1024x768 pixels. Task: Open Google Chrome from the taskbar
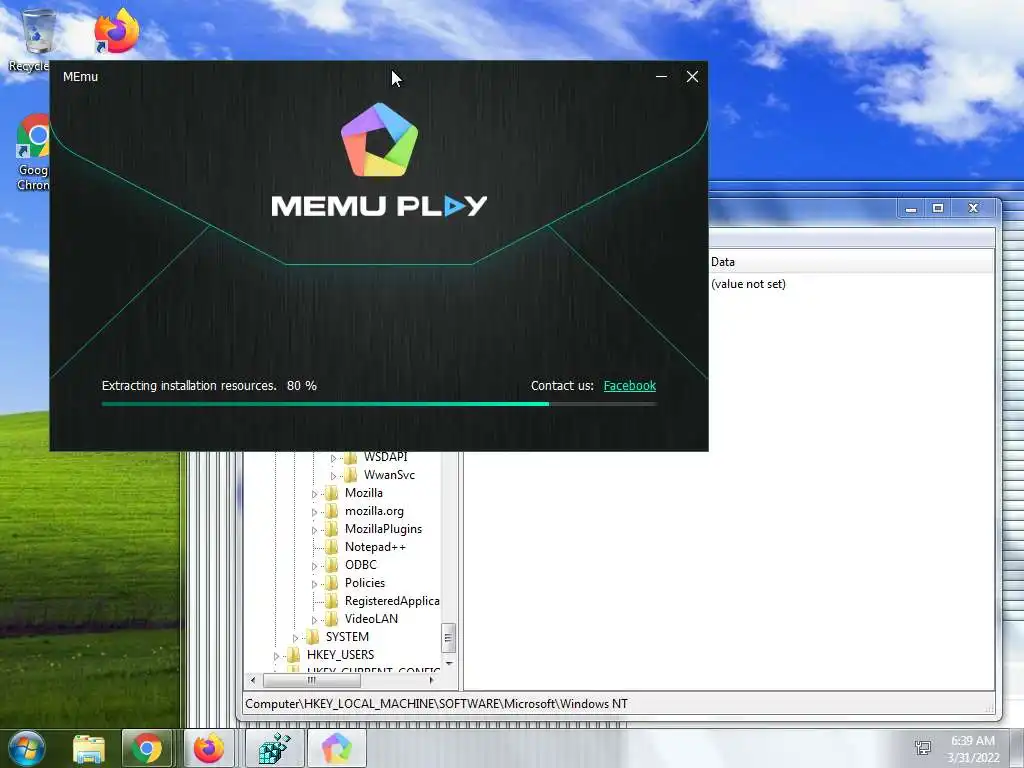147,749
